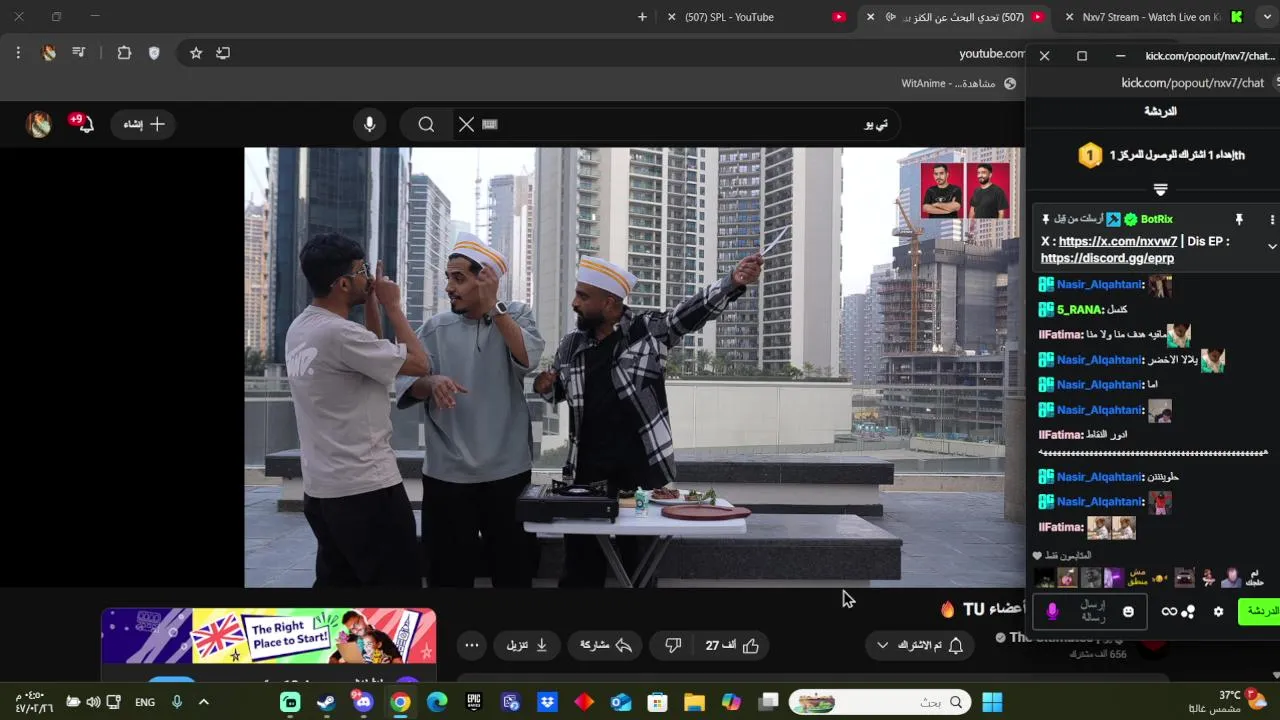Close the Nxv7 Stream tab

pyautogui.click(x=1069, y=17)
